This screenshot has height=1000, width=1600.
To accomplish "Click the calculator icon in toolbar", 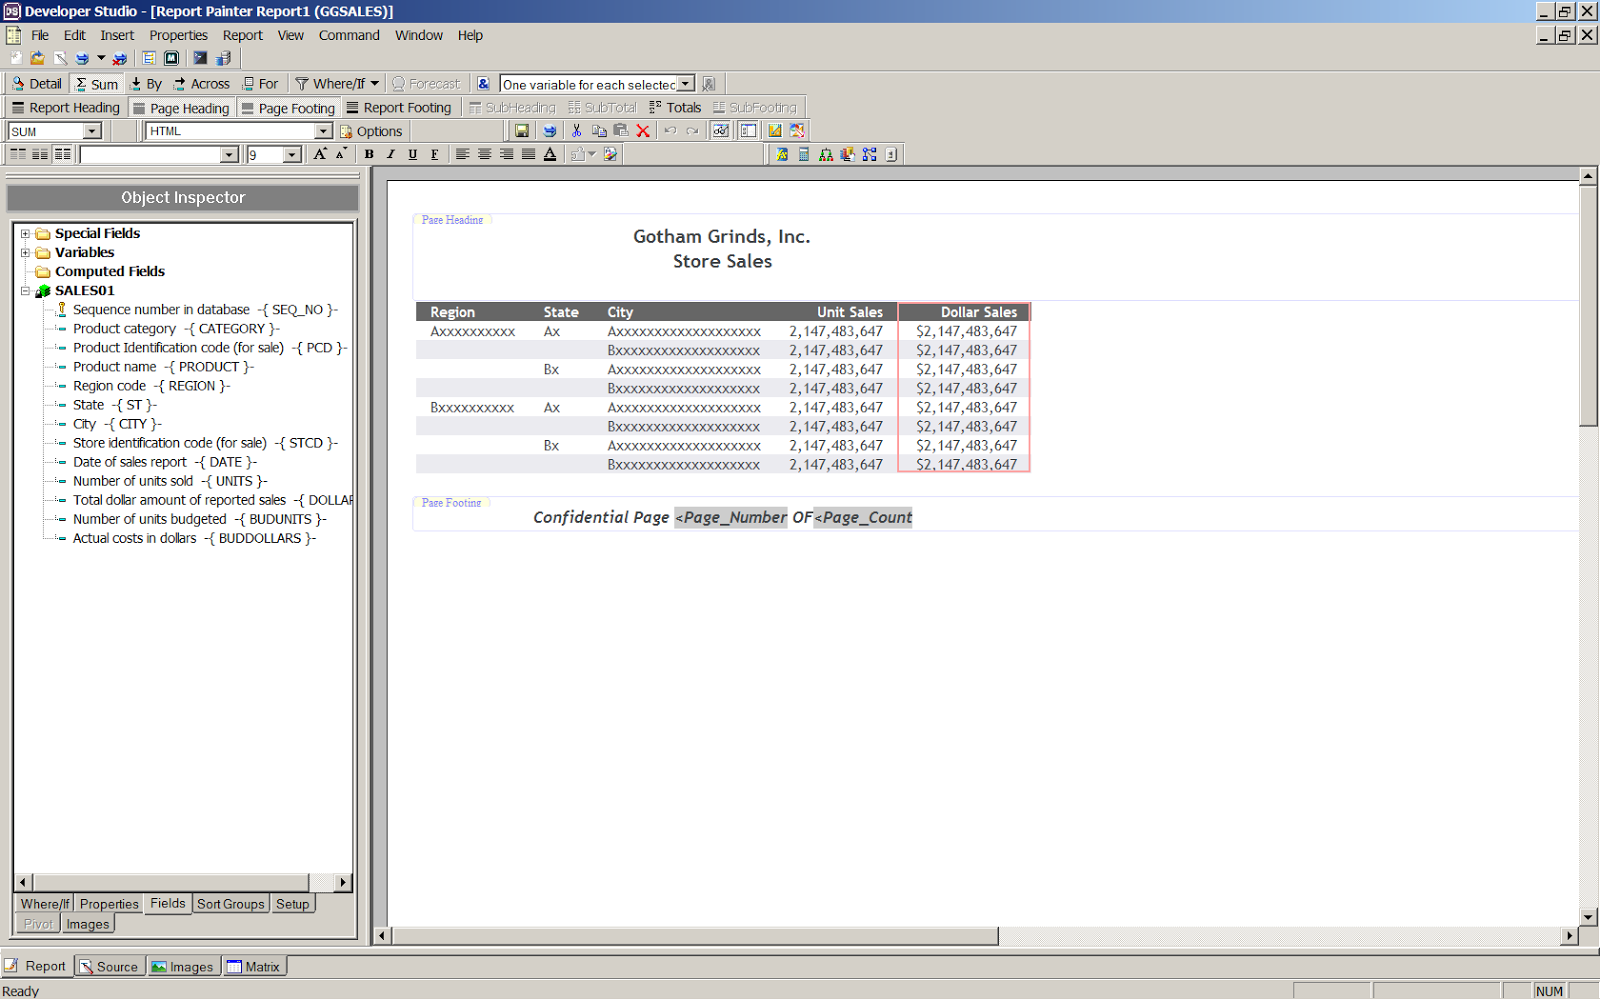I will click(x=804, y=154).
